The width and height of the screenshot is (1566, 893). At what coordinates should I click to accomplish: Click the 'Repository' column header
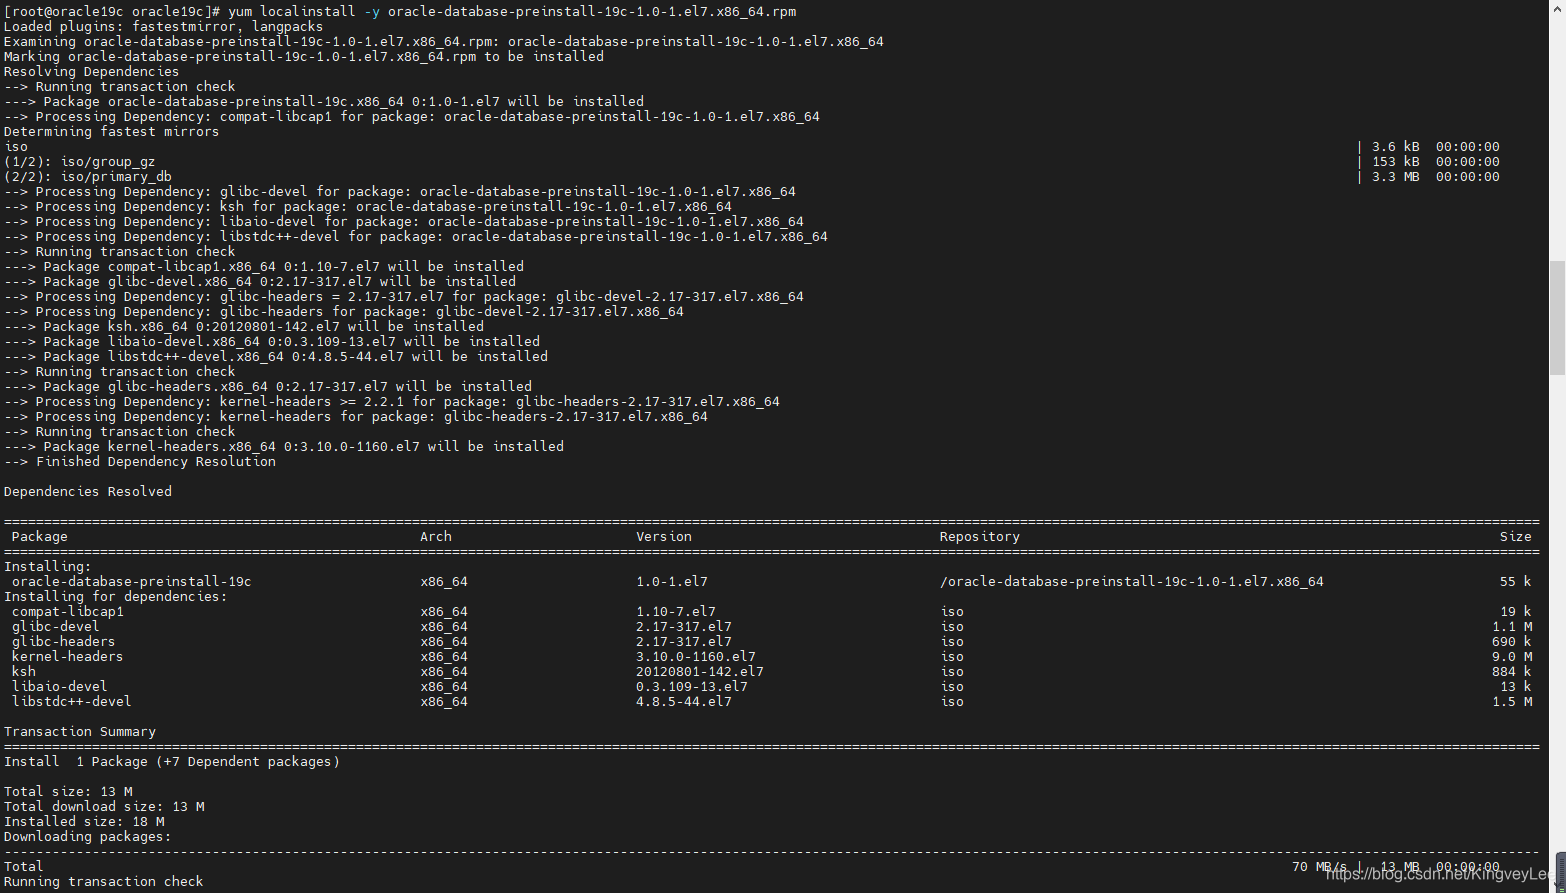[979, 536]
